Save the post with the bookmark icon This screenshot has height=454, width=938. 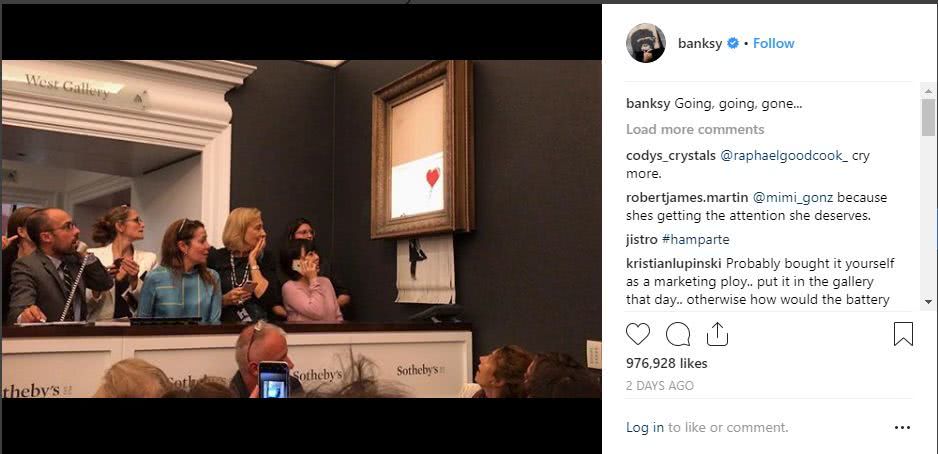coord(903,334)
